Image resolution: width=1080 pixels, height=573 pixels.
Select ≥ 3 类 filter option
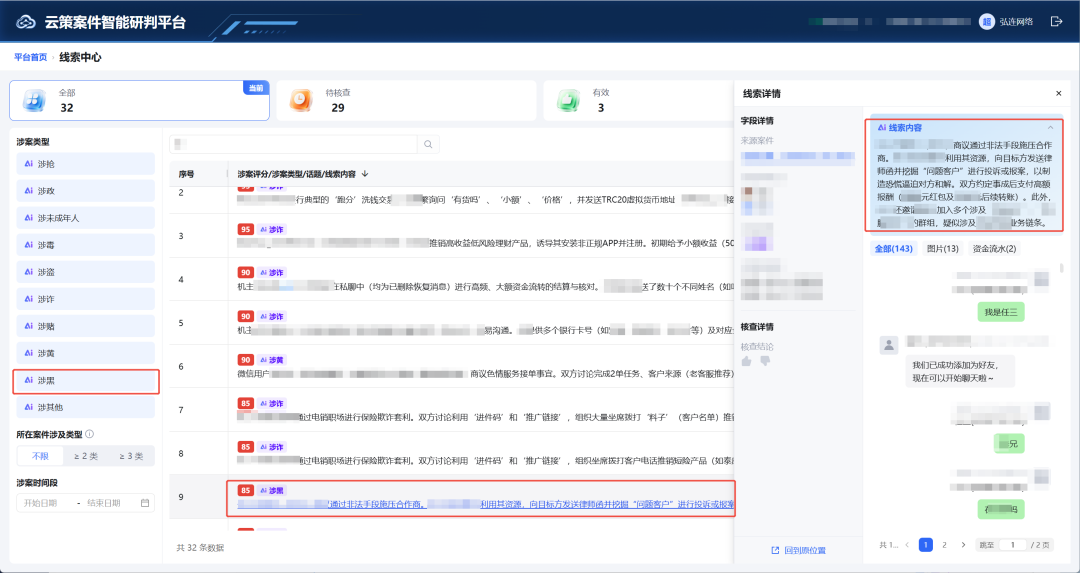(132, 456)
